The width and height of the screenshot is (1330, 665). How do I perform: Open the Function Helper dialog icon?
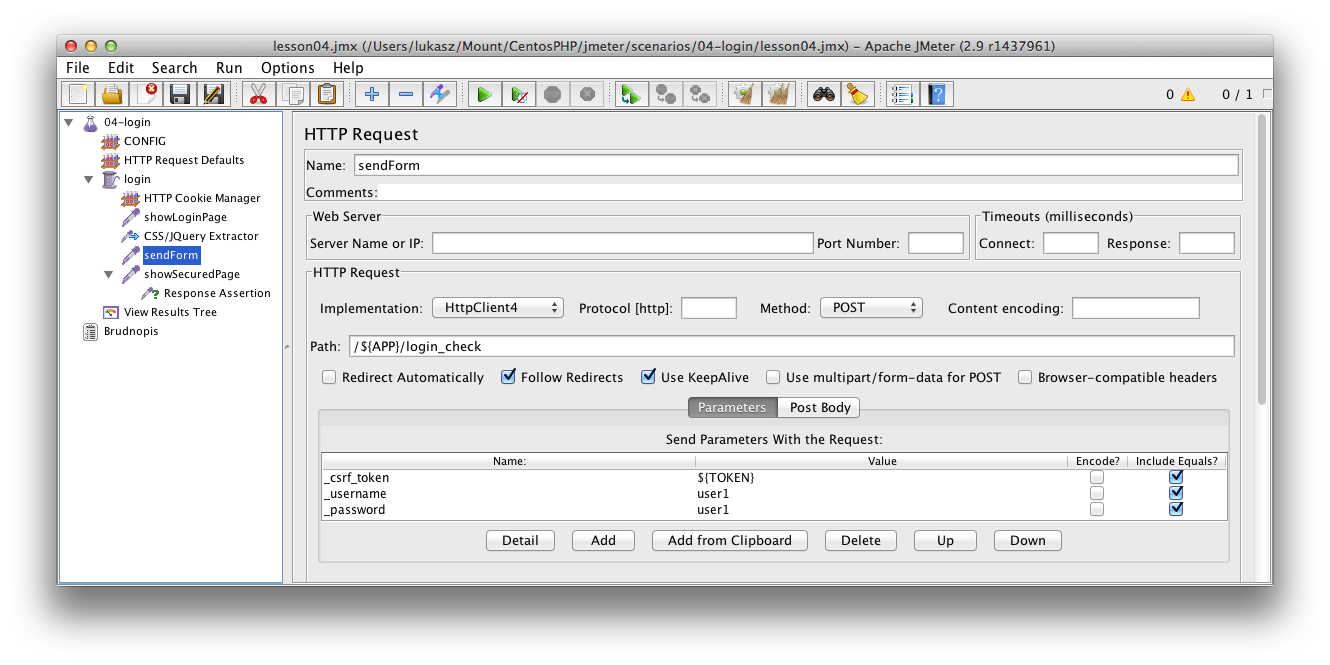point(902,94)
